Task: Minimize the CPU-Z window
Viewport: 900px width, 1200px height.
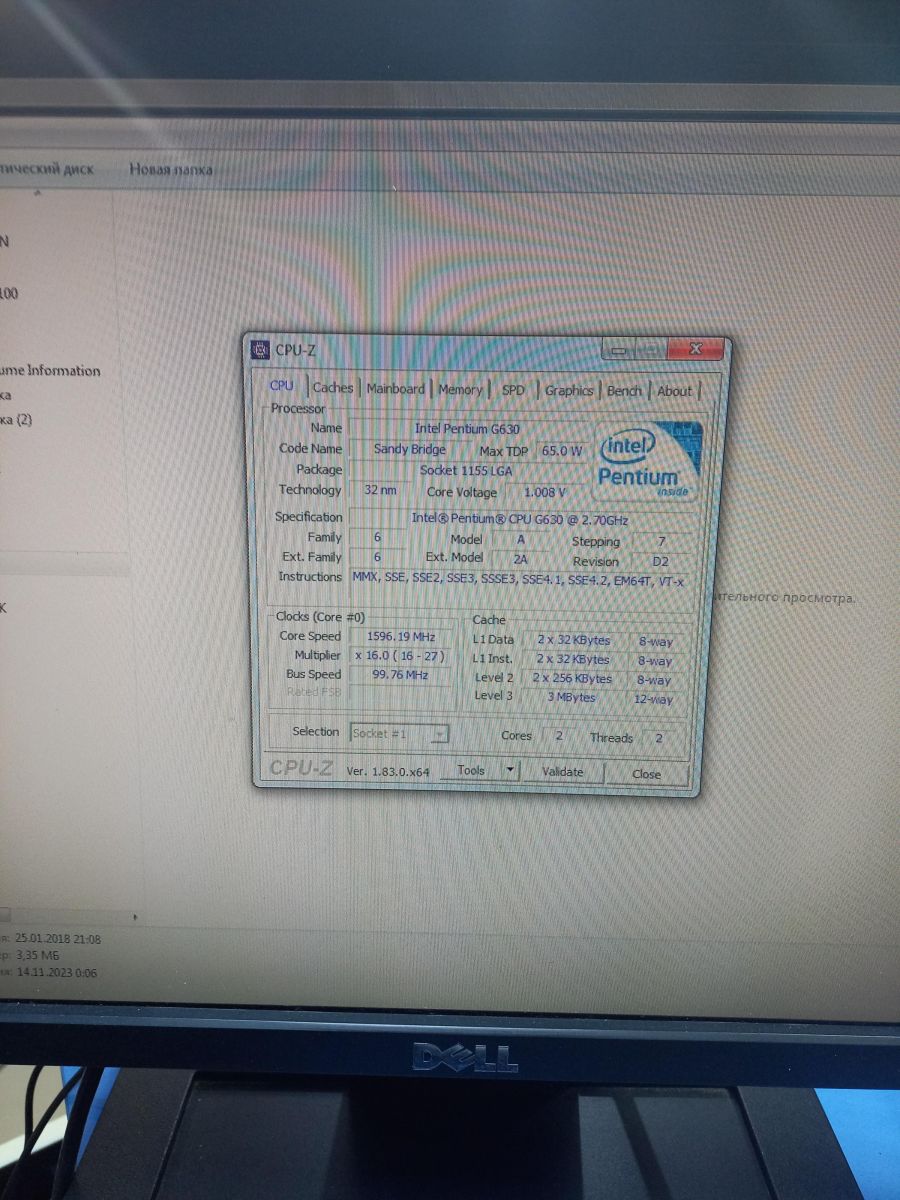Action: pos(620,351)
